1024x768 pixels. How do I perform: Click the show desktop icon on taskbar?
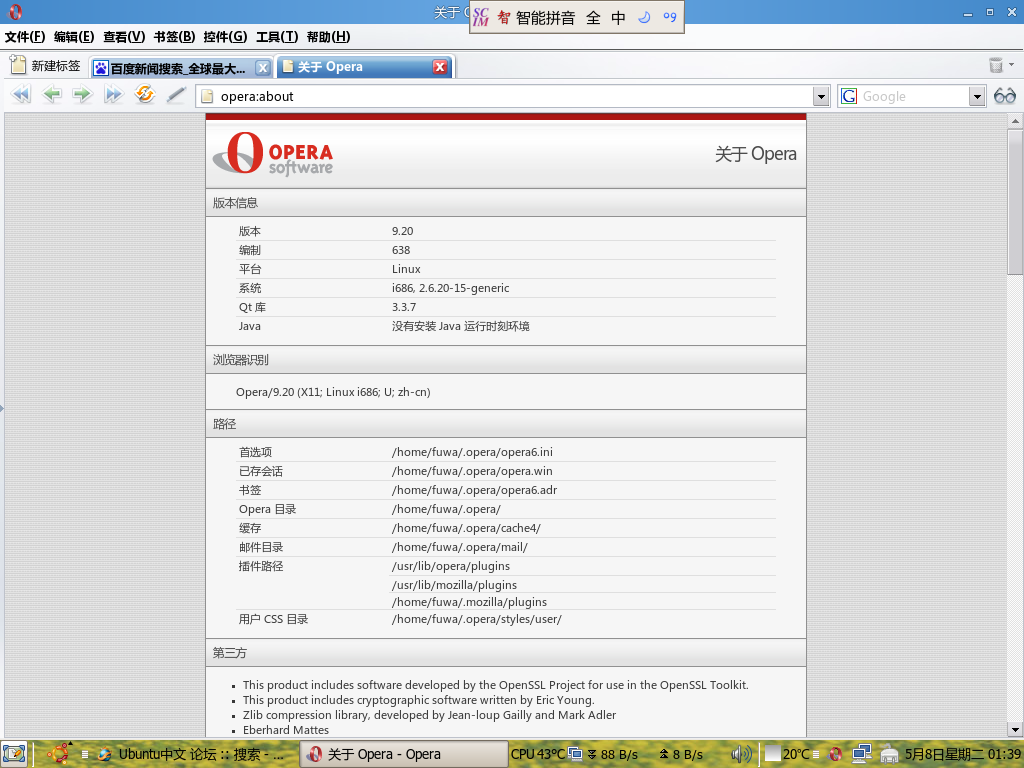[x=14, y=754]
